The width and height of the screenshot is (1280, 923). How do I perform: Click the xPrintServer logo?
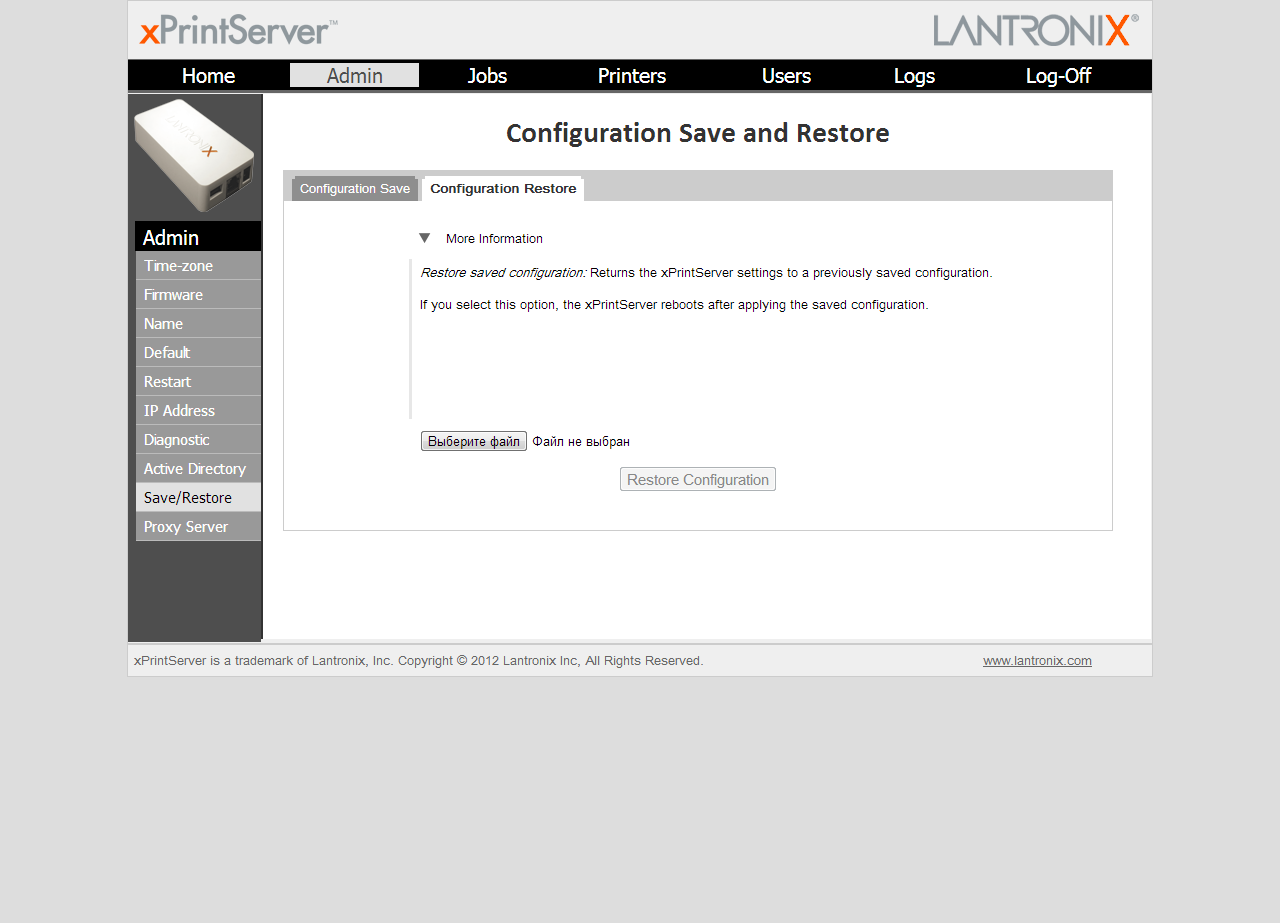tap(238, 31)
